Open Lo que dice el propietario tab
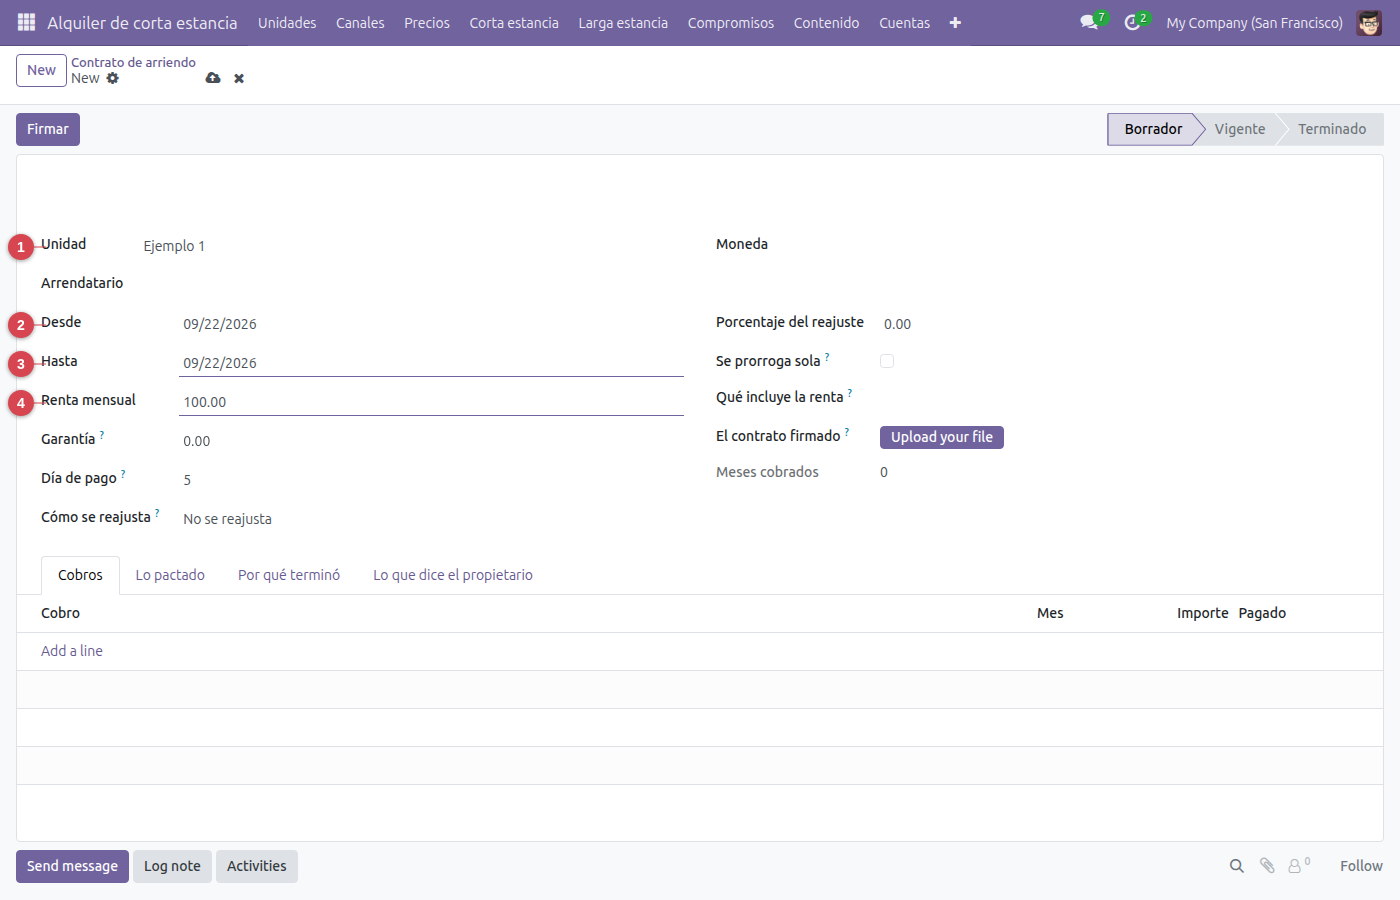 click(453, 575)
